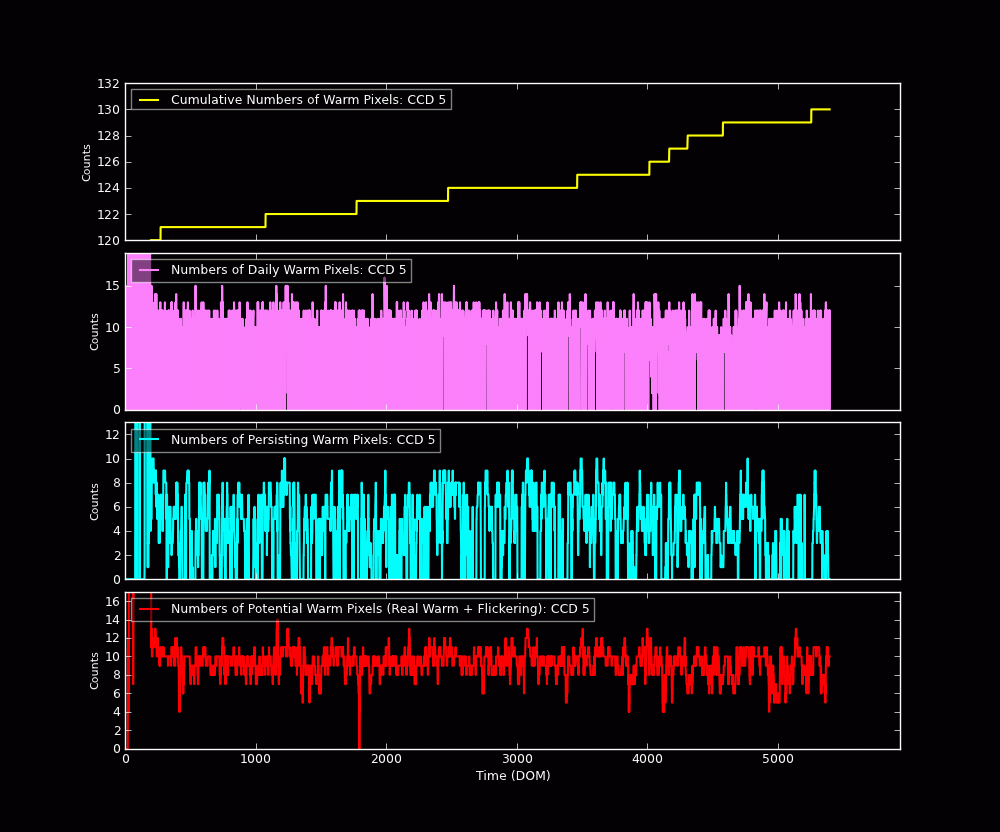Viewport: 1000px width, 832px height.
Task: Click the 'Counts' y-axis label of the cumulative plot
Action: pyautogui.click(x=88, y=162)
